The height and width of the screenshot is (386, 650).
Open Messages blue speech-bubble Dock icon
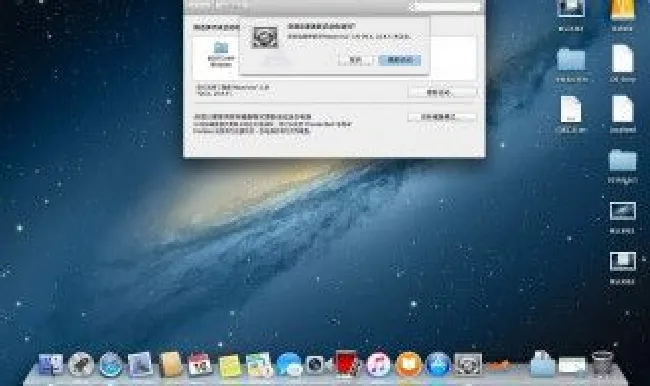(289, 365)
